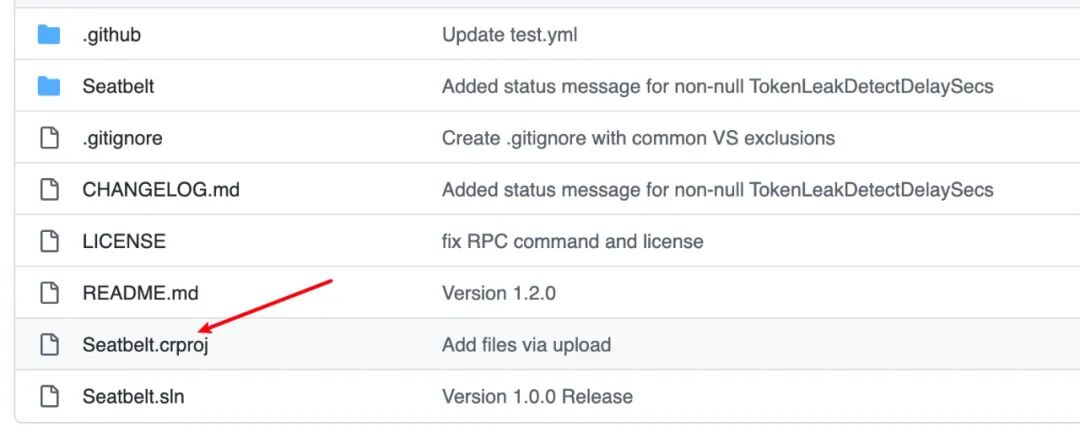Open the .gitignore file
This screenshot has height=427, width=1080.
click(122, 138)
